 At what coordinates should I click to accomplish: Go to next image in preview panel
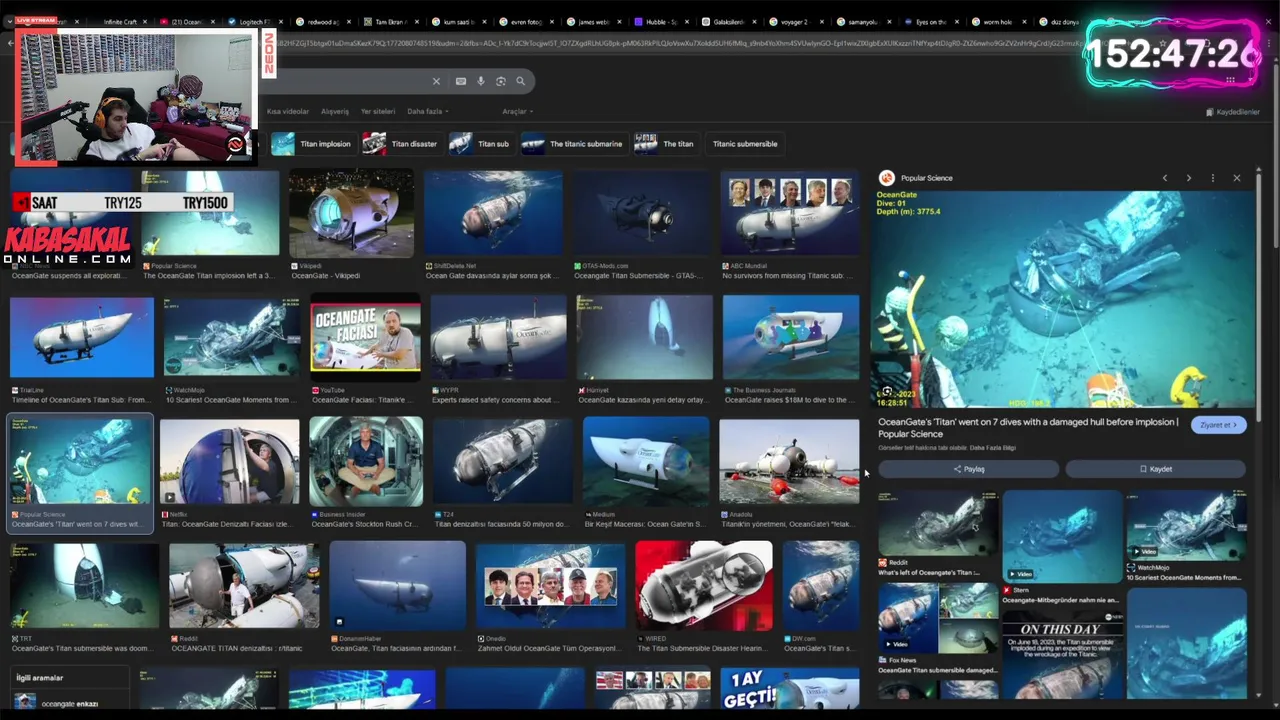[1188, 178]
